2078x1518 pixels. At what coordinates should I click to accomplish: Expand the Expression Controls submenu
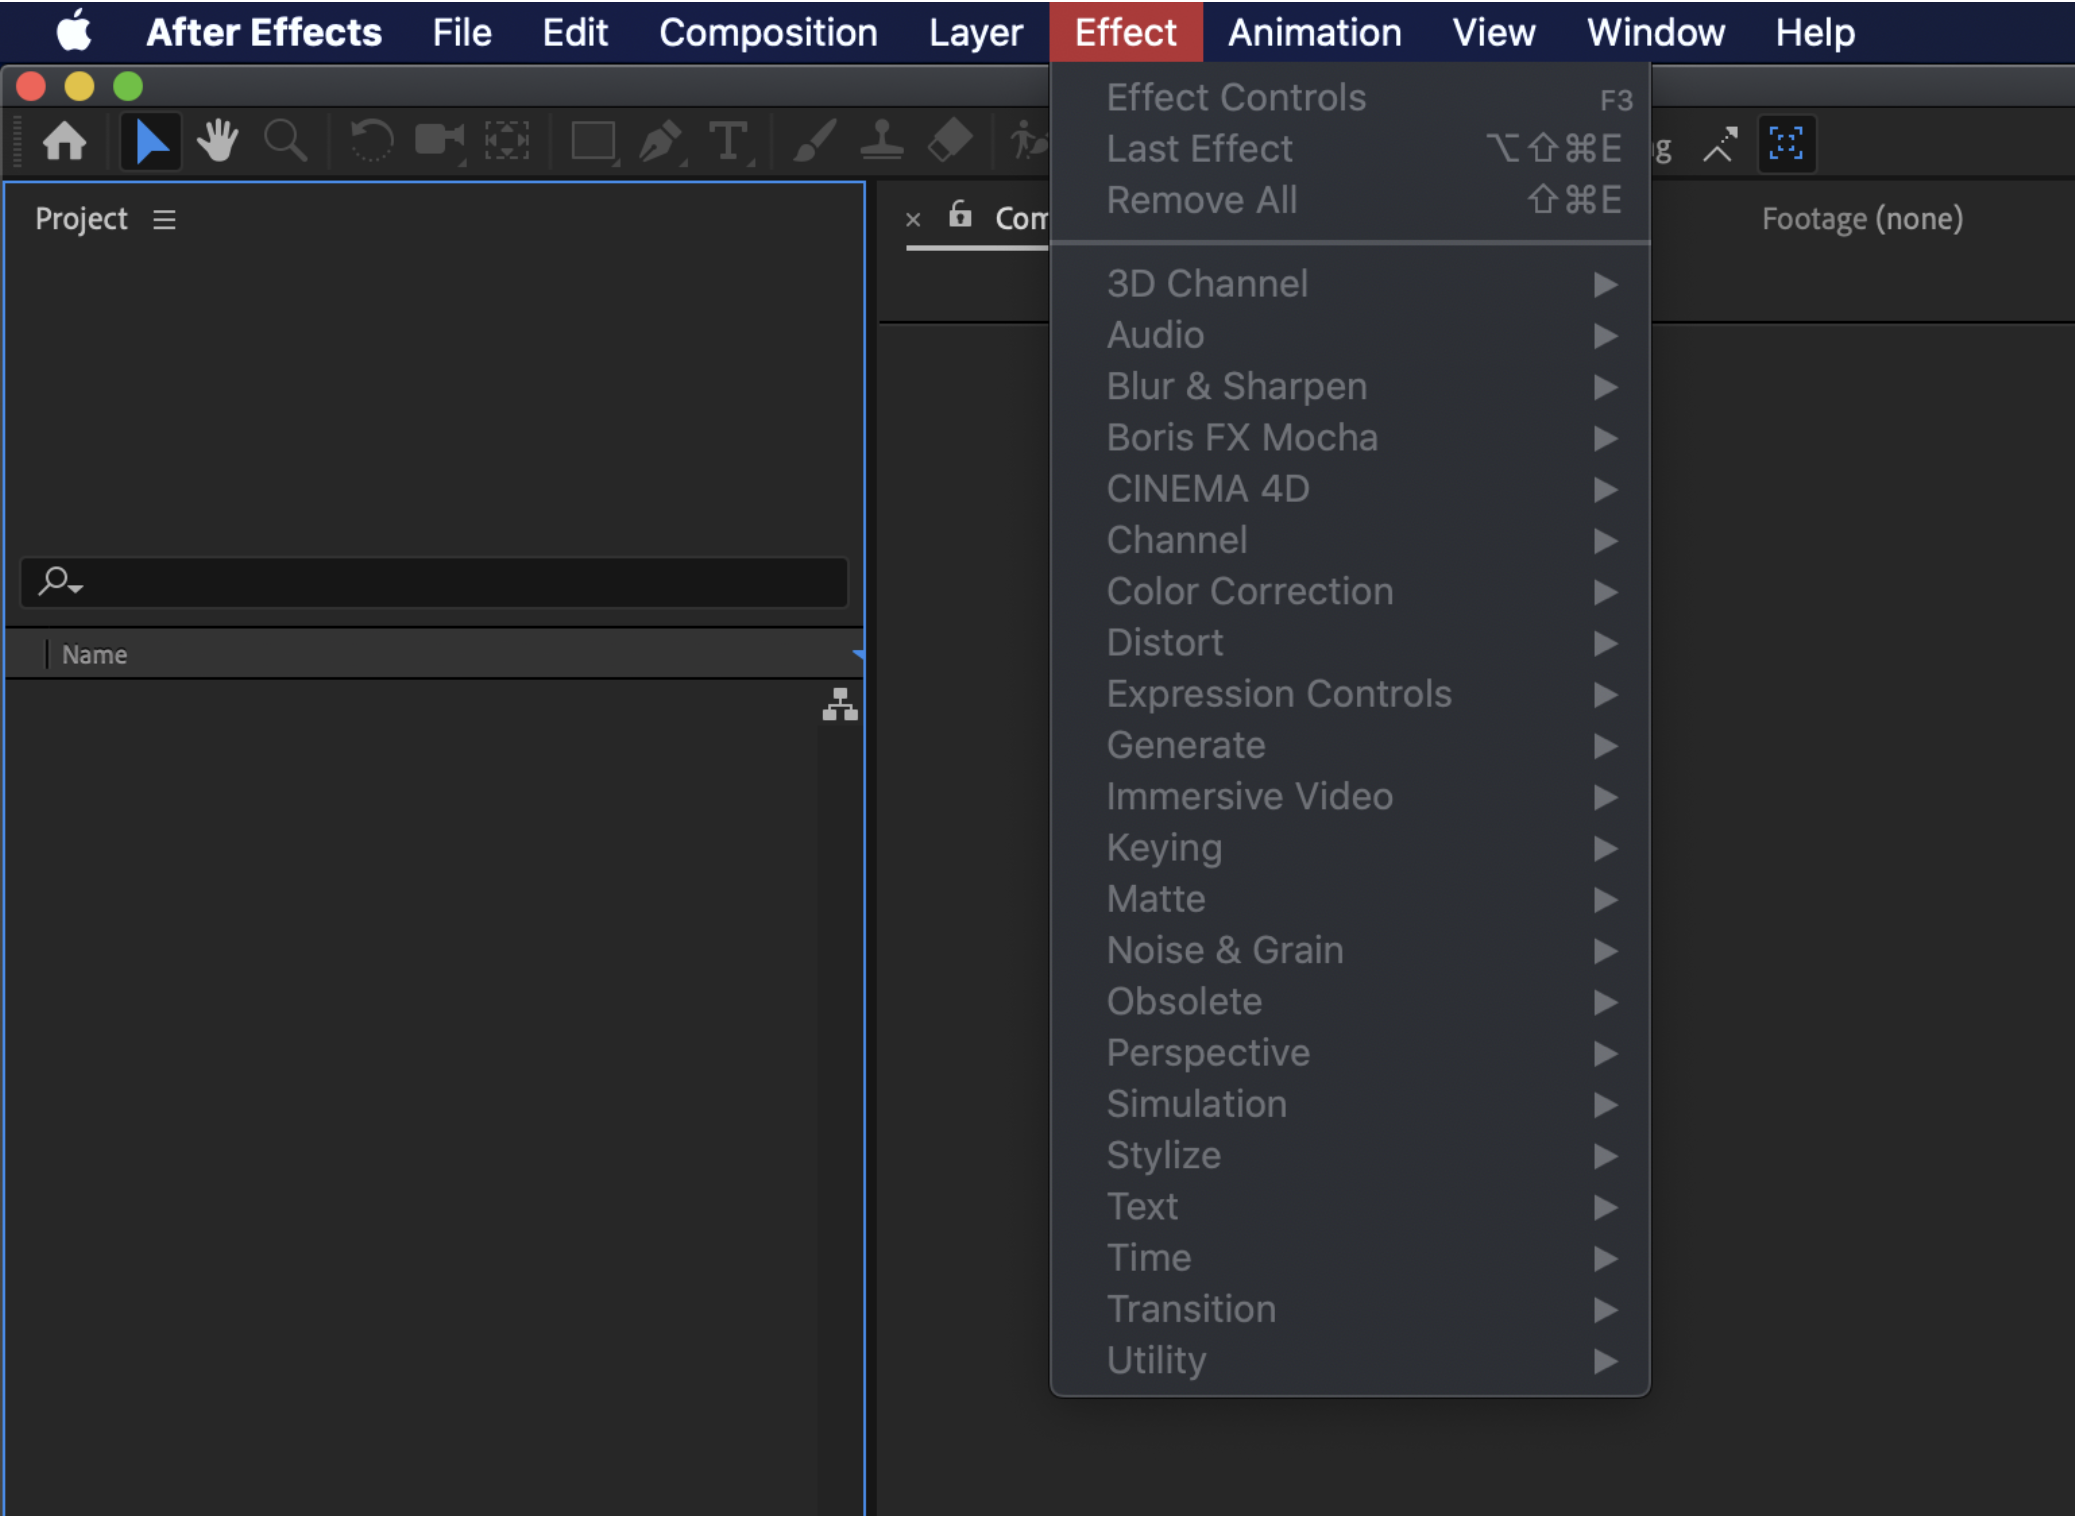coord(1350,694)
